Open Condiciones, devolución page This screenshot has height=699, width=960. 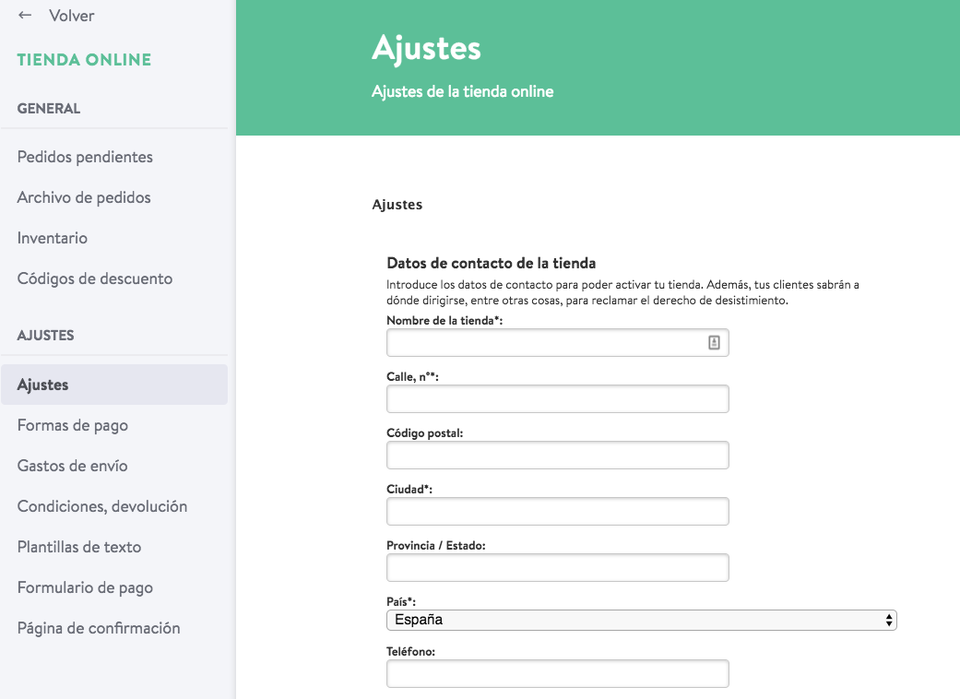(x=102, y=506)
